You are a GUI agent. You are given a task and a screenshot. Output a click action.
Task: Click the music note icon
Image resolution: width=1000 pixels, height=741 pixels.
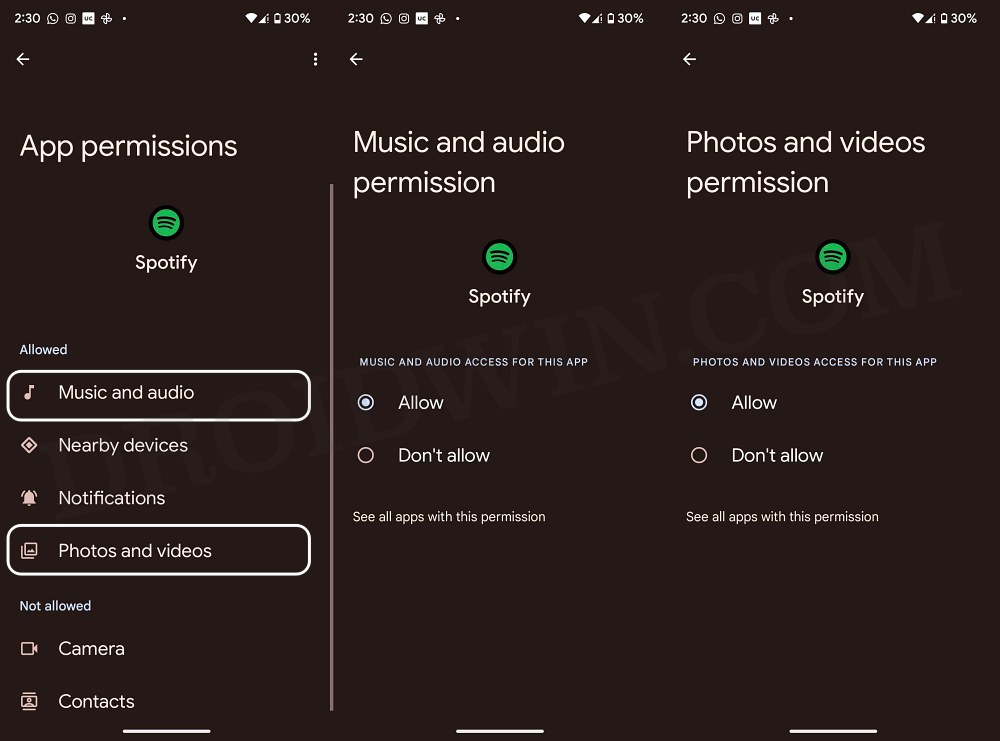(29, 392)
